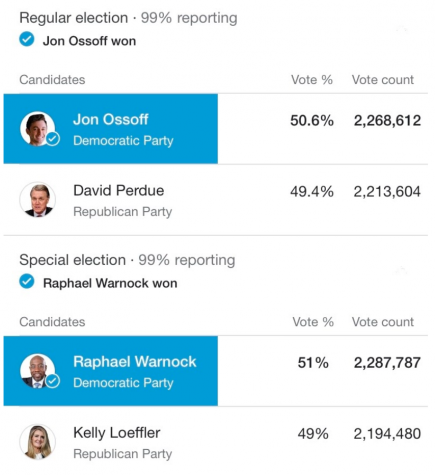Select the Jon Ossoff candidate name
The height and width of the screenshot is (475, 435).
pyautogui.click(x=111, y=119)
